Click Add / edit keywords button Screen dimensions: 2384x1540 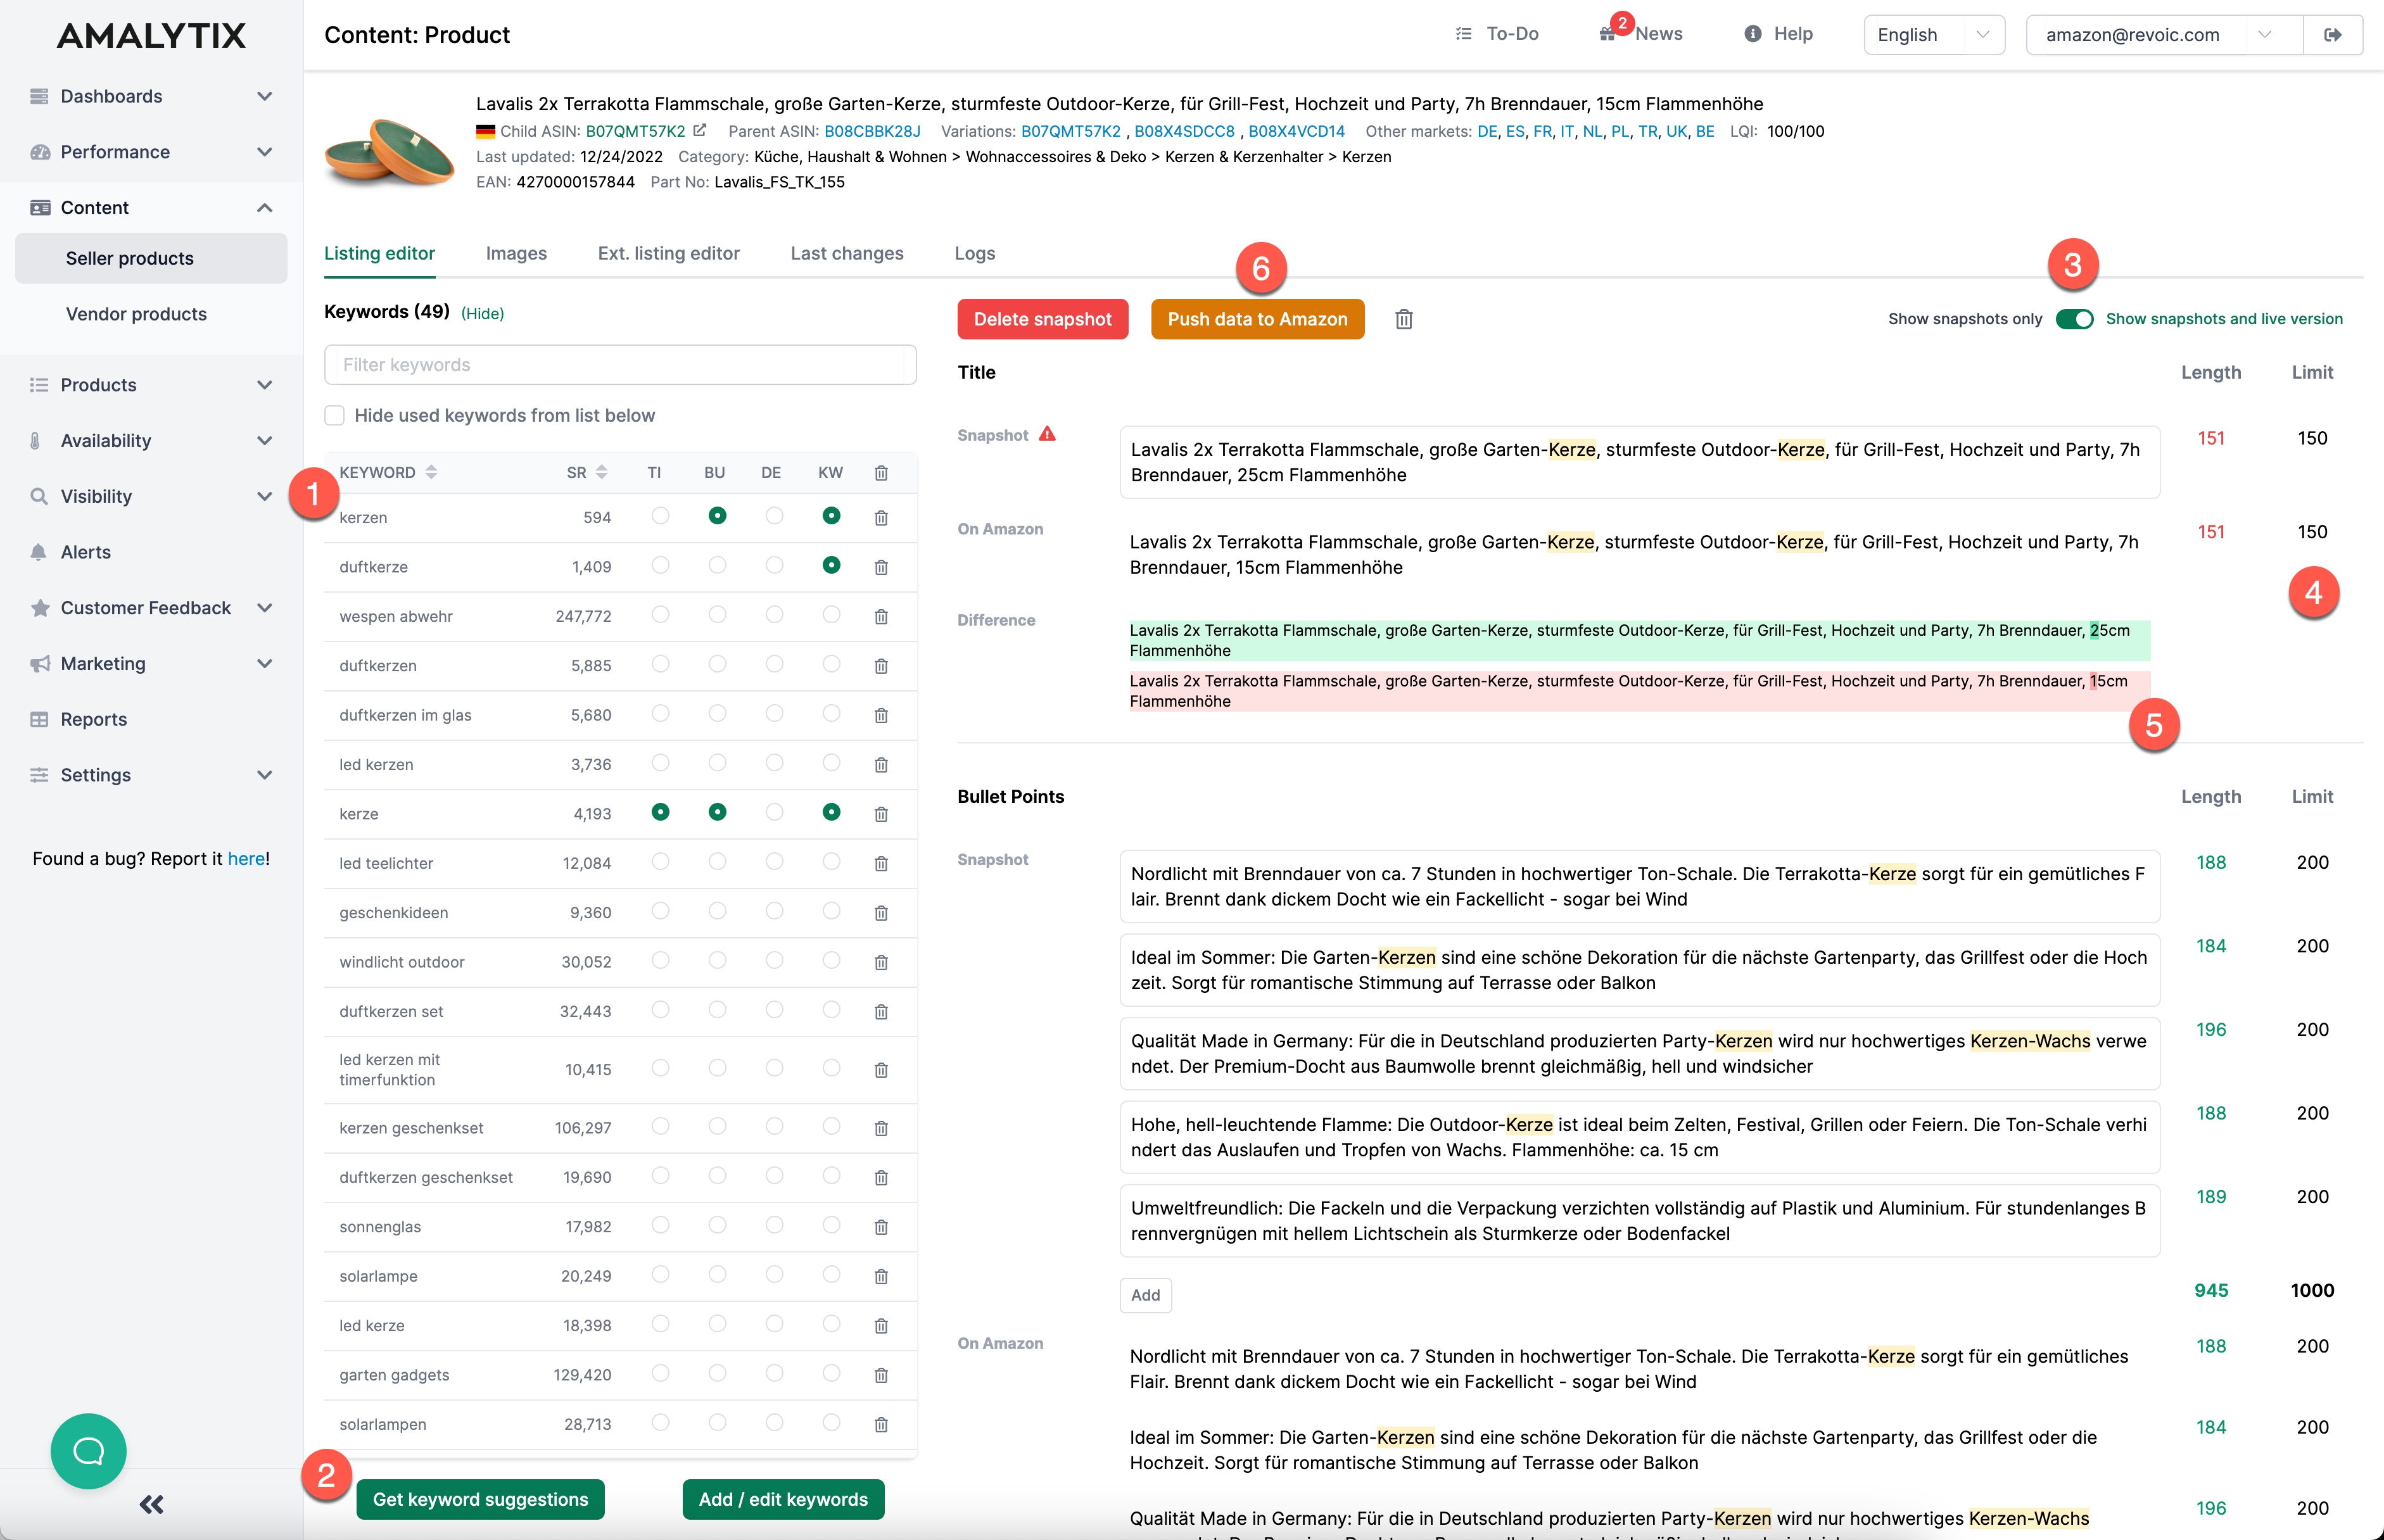click(x=784, y=1499)
